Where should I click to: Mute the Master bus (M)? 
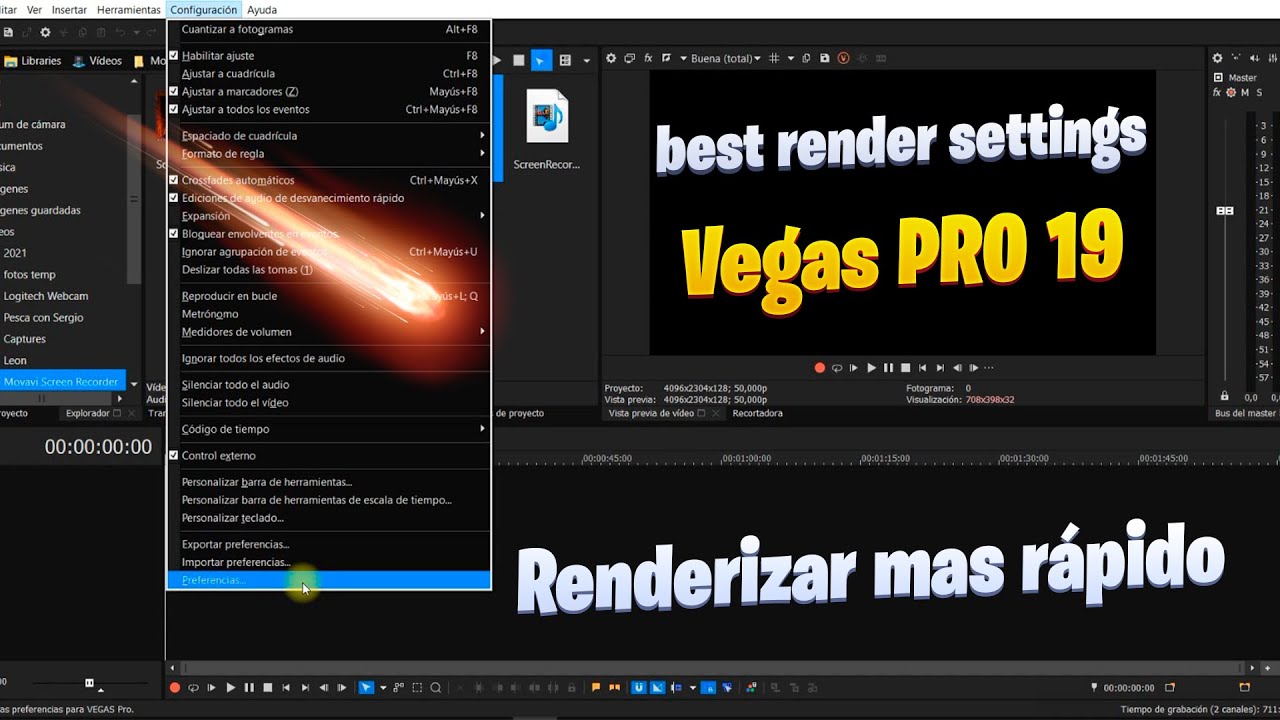1245,92
